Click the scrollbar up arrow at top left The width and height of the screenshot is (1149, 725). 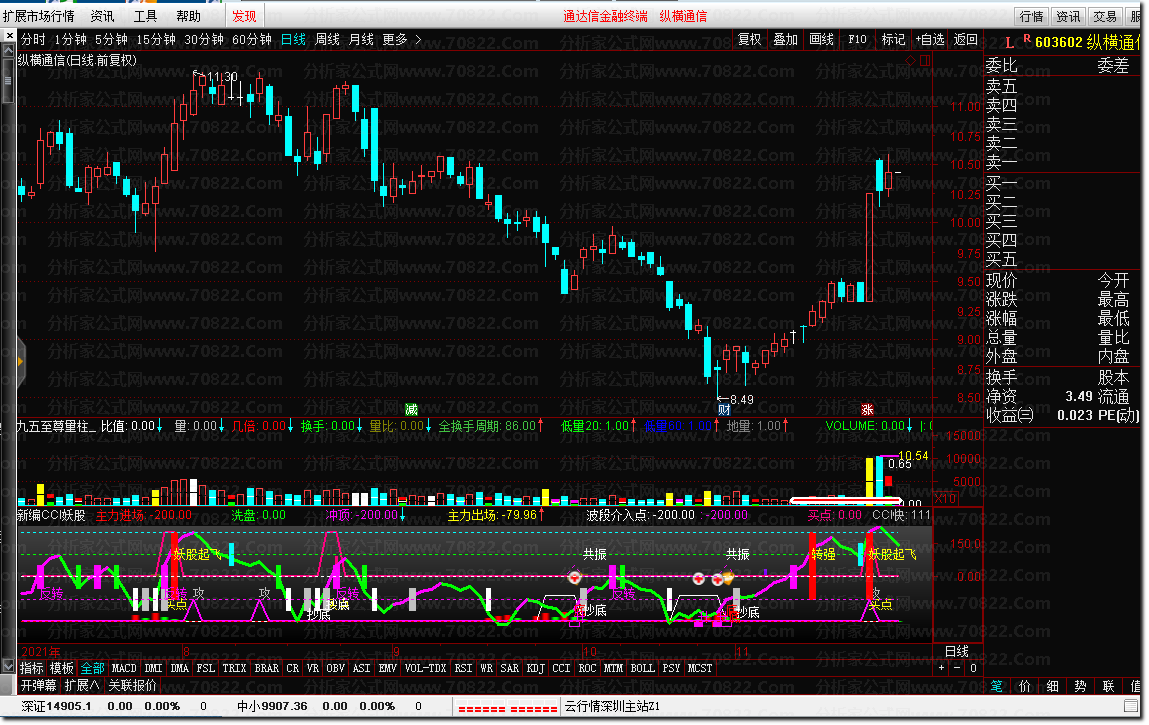[x=9, y=51]
